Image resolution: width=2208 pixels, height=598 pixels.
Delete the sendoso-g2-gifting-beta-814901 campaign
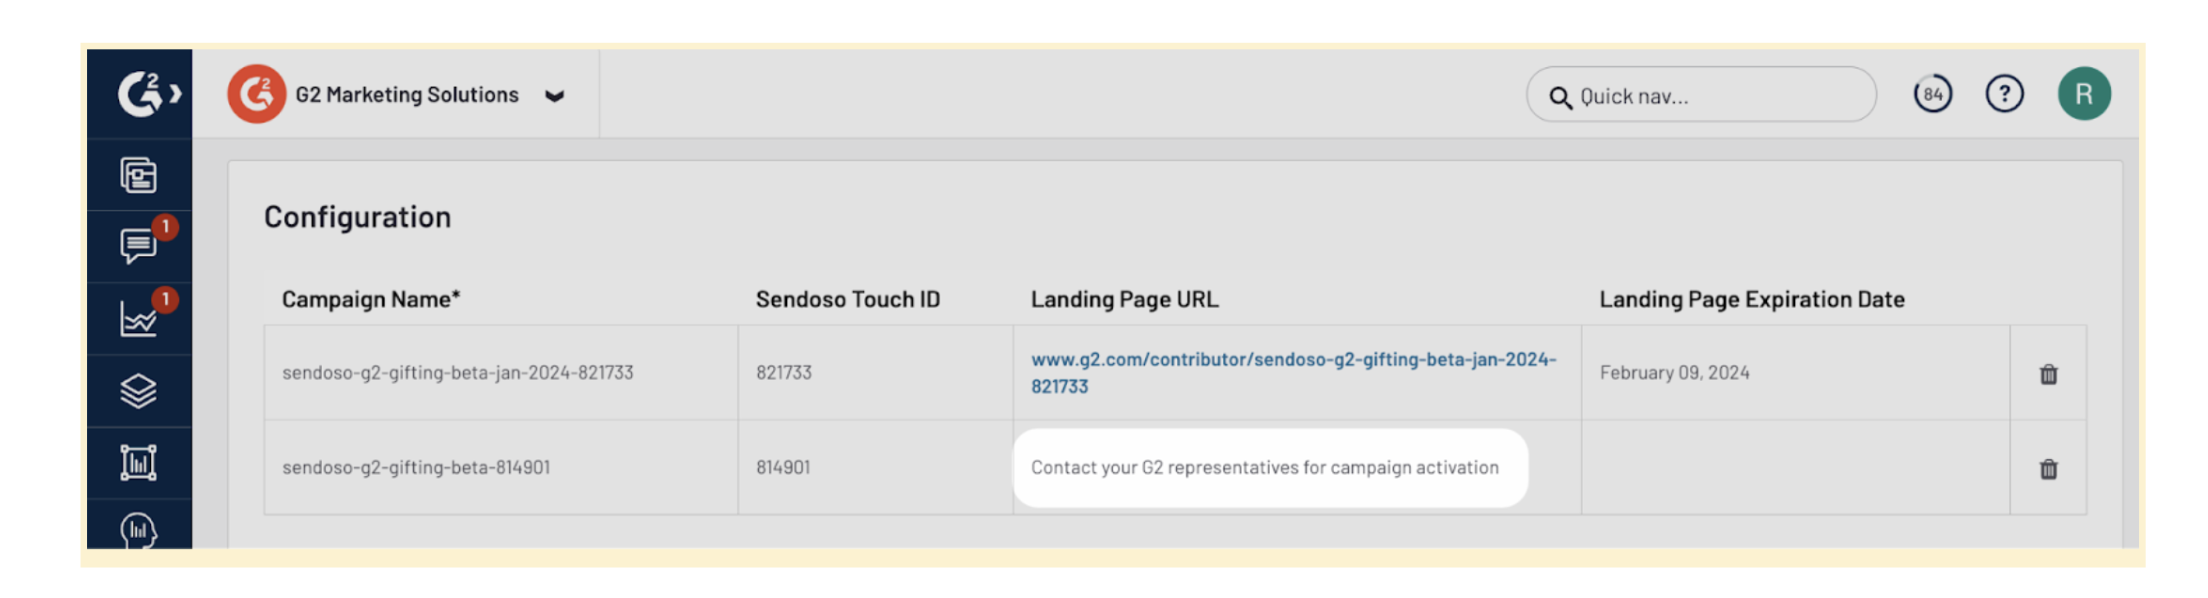[x=2049, y=469]
